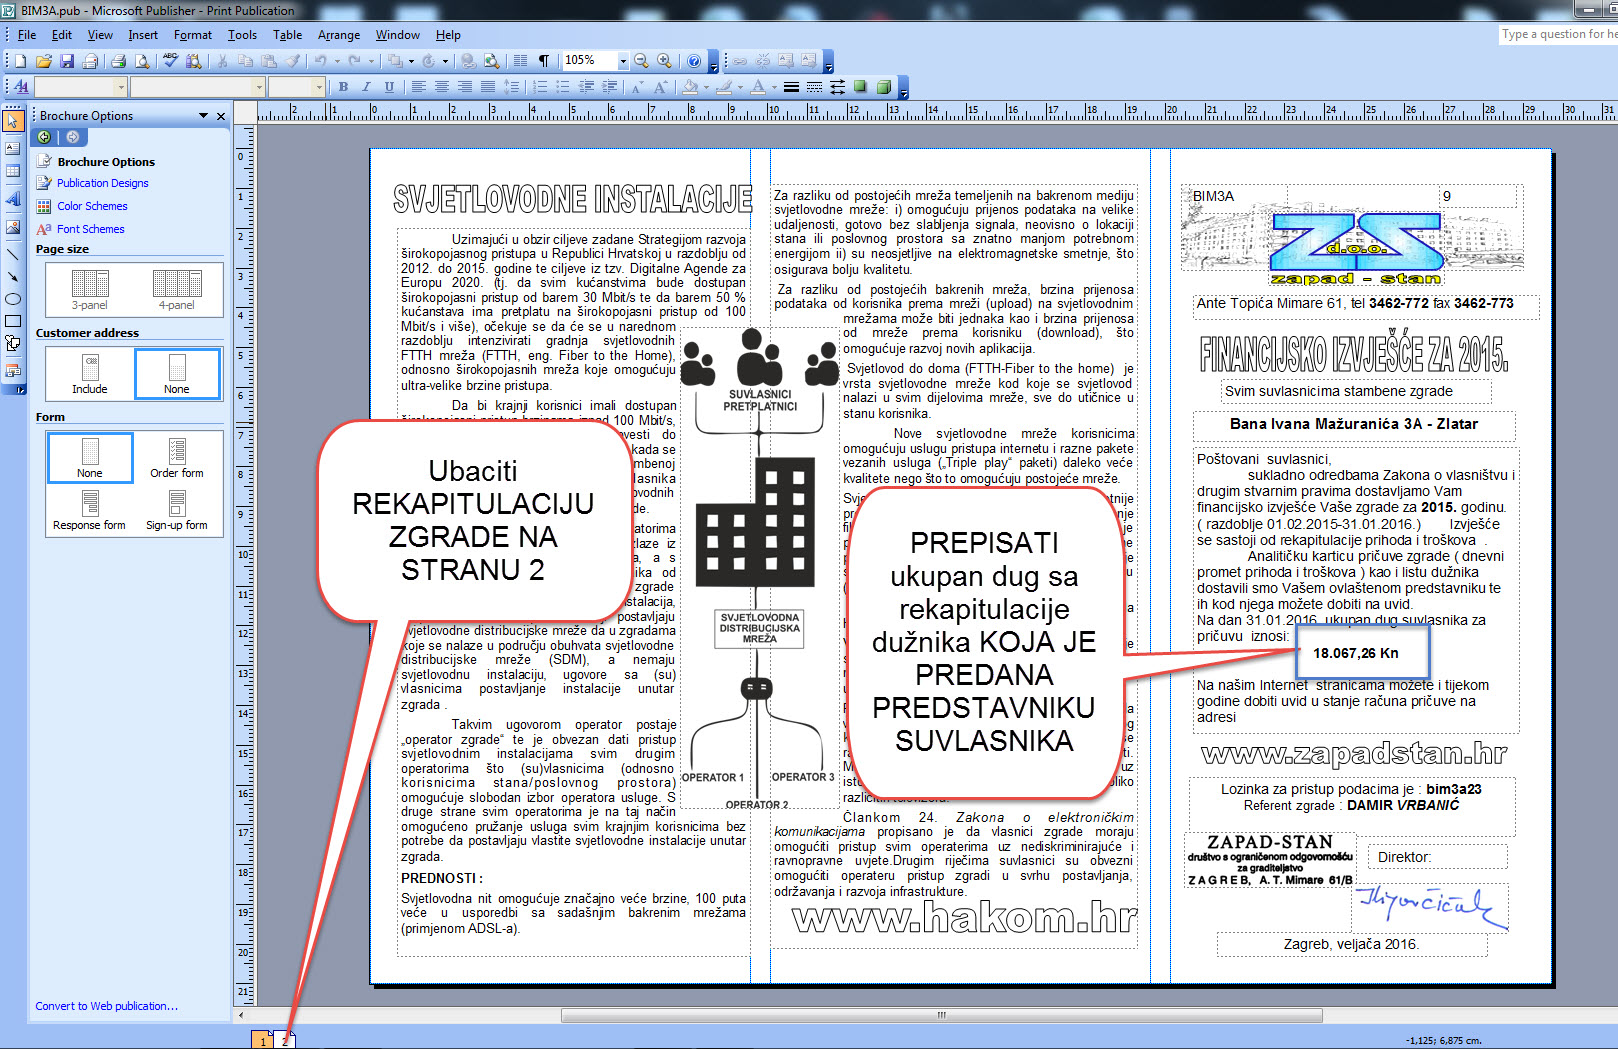This screenshot has width=1618, height=1049.
Task: Click the horizontal scrollbar thumb
Action: pyautogui.click(x=941, y=1015)
